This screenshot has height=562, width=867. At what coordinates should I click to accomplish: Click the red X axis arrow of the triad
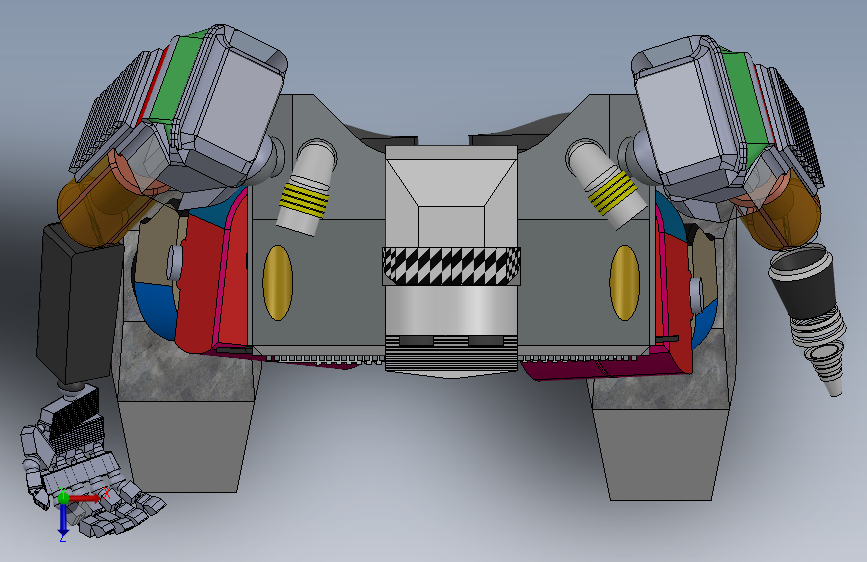click(x=84, y=498)
